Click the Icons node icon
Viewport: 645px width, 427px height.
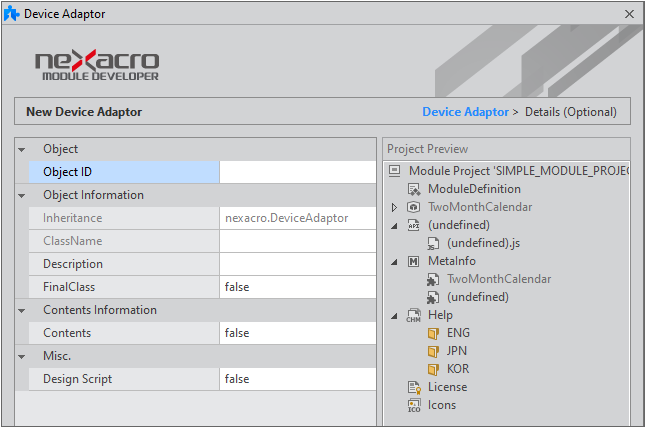coord(414,405)
